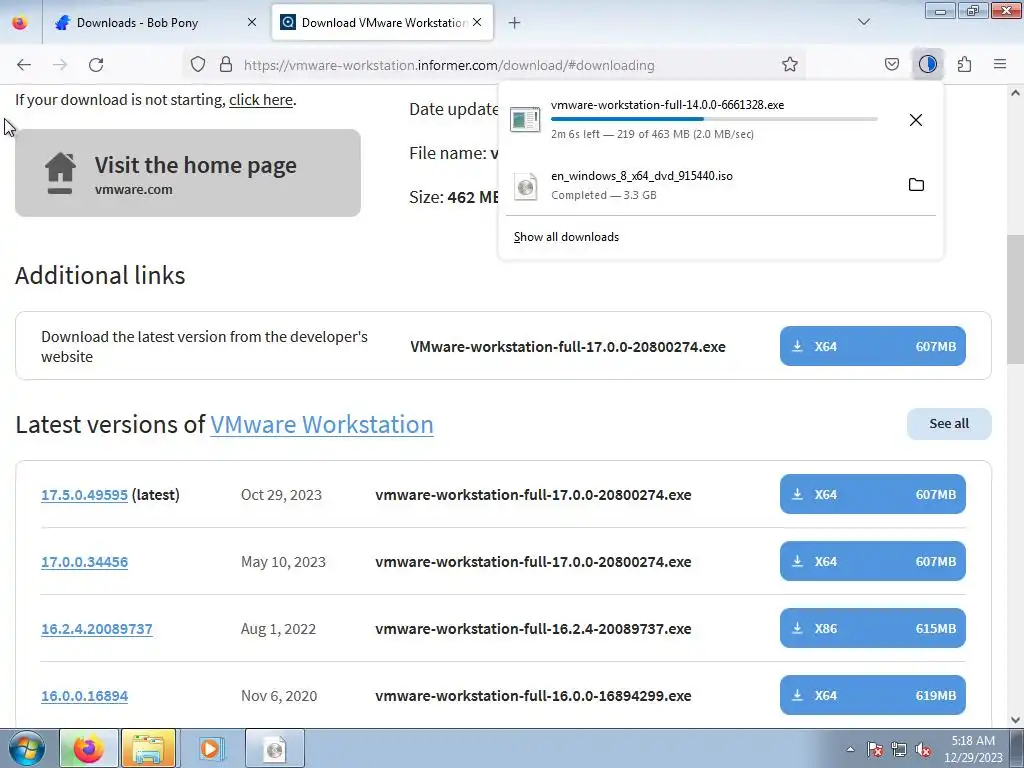
Task: Click the muted volume tray icon
Action: point(923,749)
